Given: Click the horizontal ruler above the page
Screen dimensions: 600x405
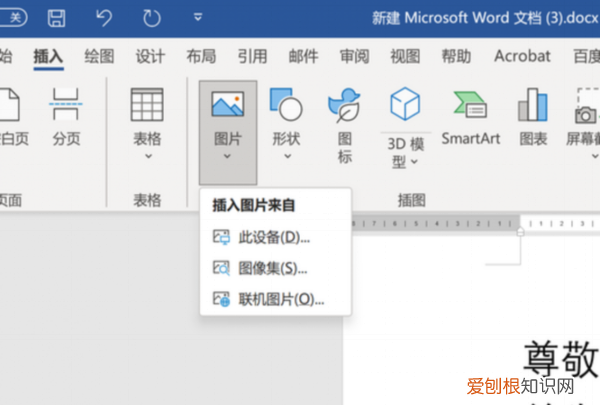Looking at the screenshot, I should tap(474, 224).
